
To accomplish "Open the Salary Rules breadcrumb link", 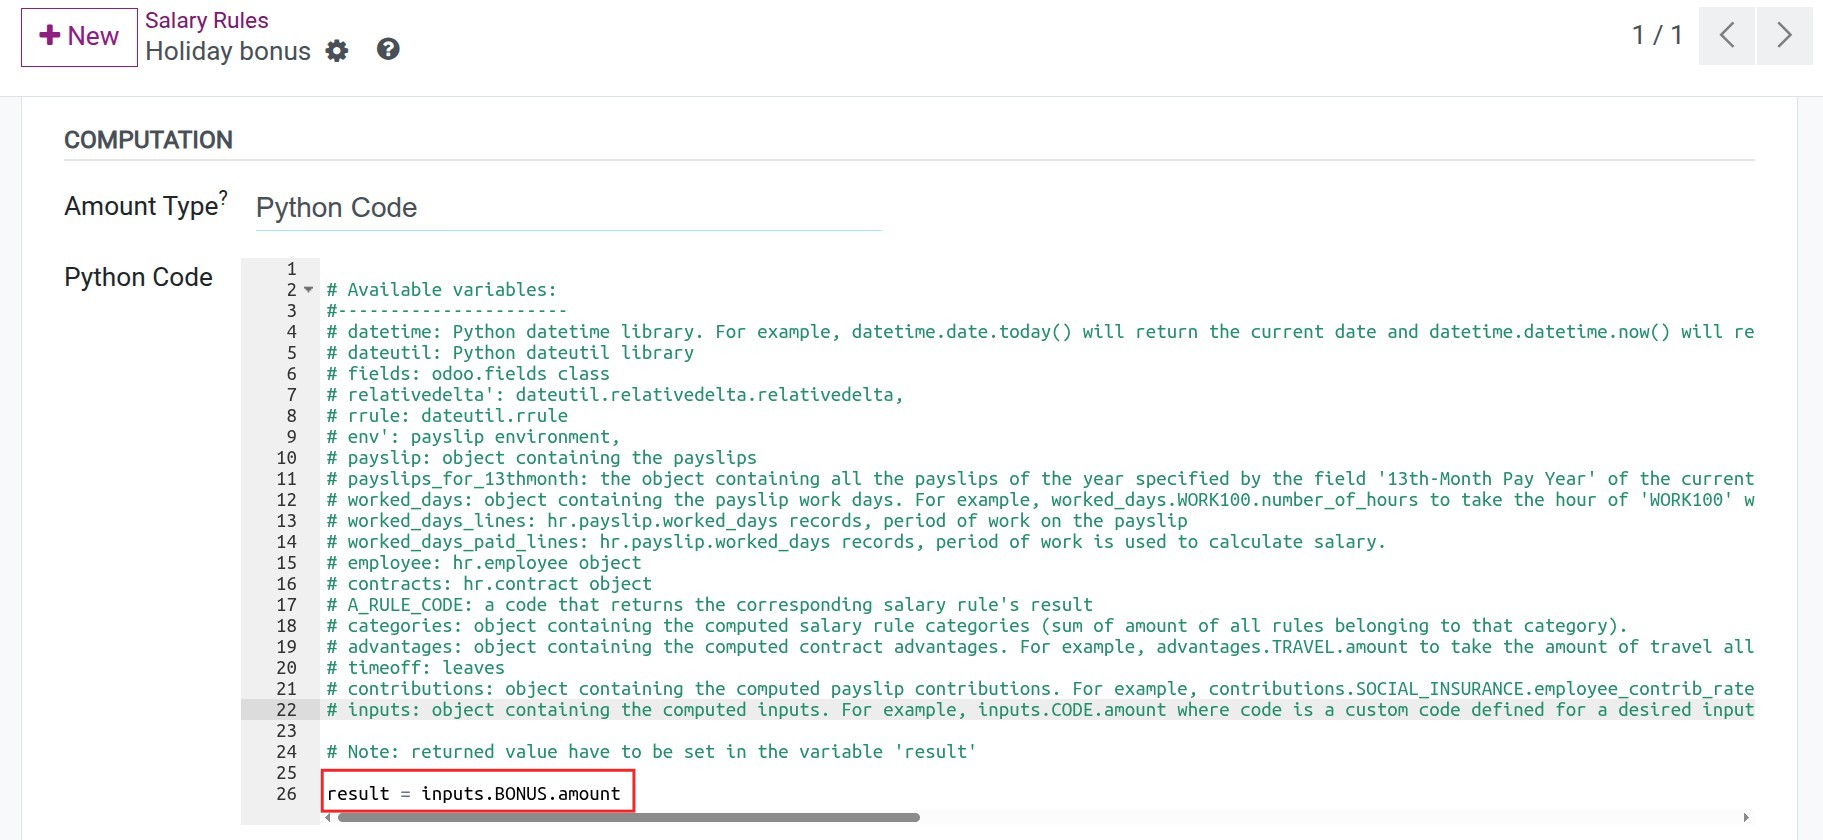I will pyautogui.click(x=206, y=20).
